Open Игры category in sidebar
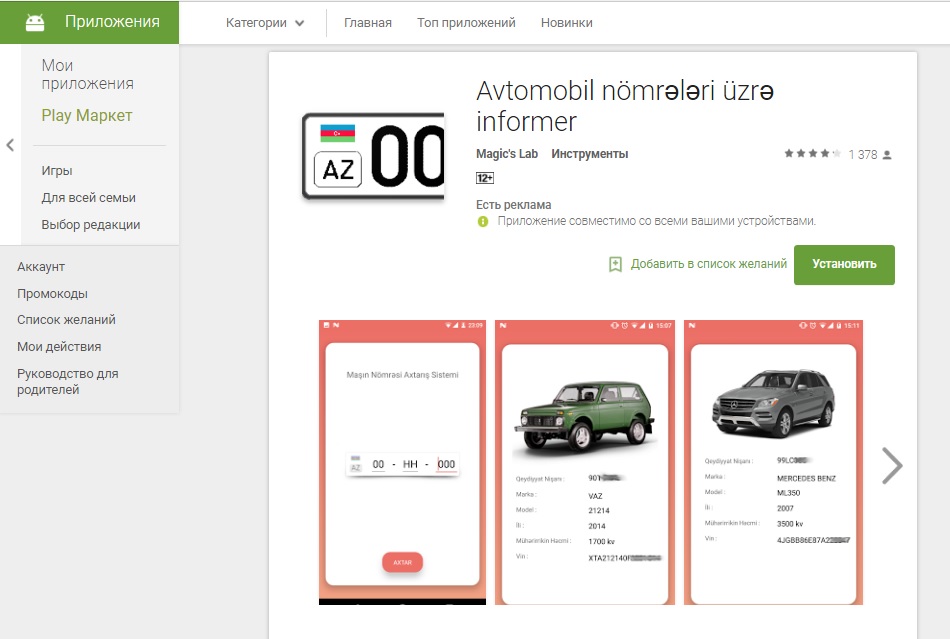 click(57, 171)
